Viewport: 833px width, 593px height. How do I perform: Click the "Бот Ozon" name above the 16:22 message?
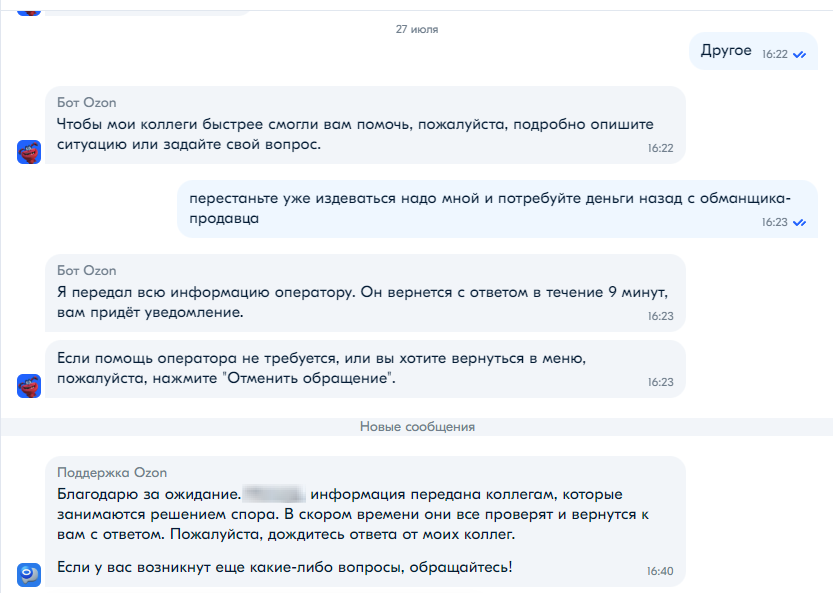[87, 103]
